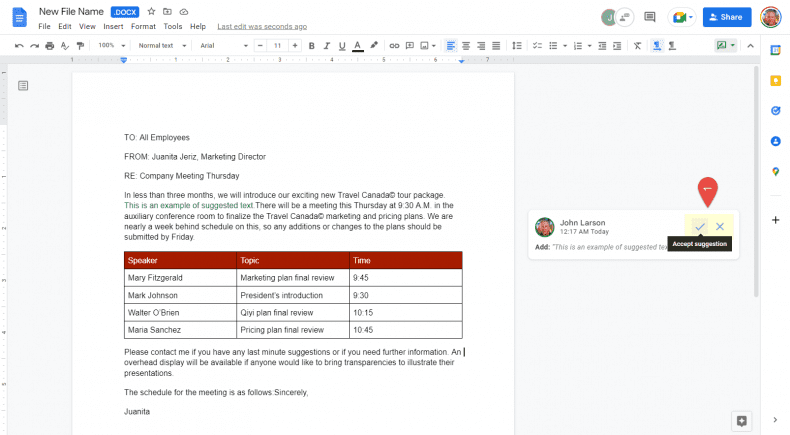Toggle bold formatting
Viewport: 790px width, 435px height.
click(312, 46)
